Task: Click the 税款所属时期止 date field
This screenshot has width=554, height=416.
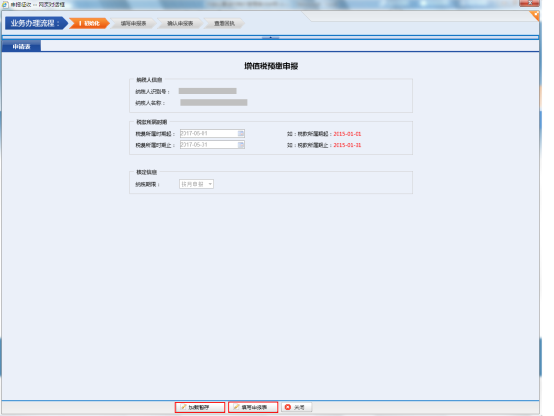Action: 212,145
